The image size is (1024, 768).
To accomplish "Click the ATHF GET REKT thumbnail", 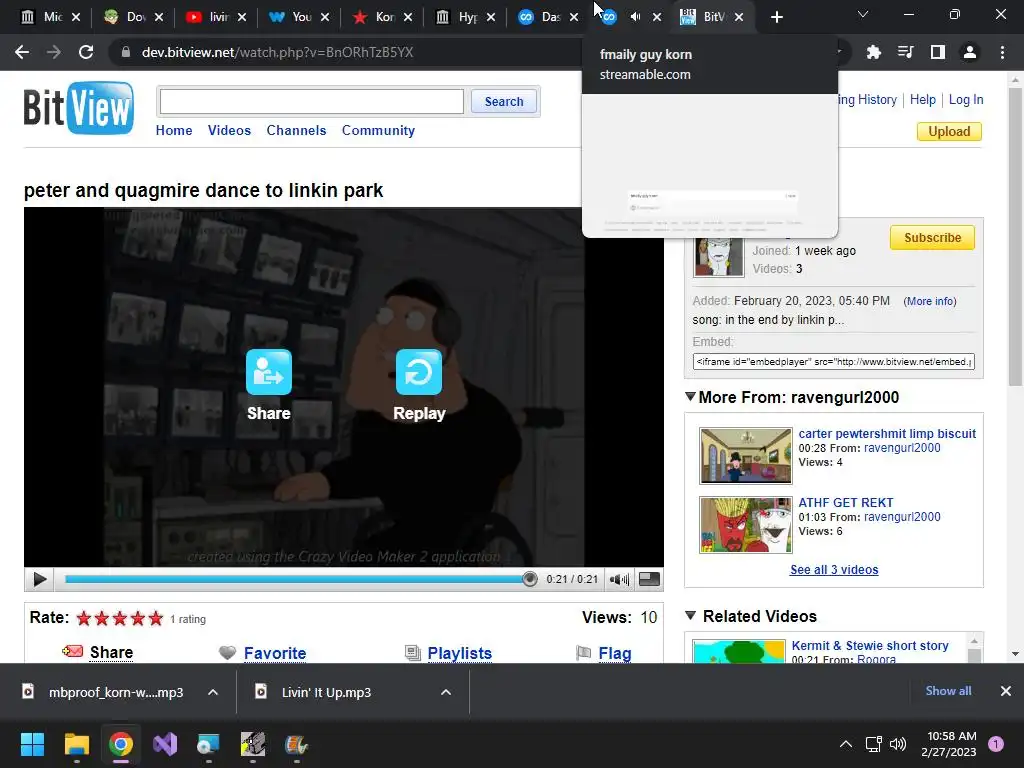I will (x=745, y=524).
